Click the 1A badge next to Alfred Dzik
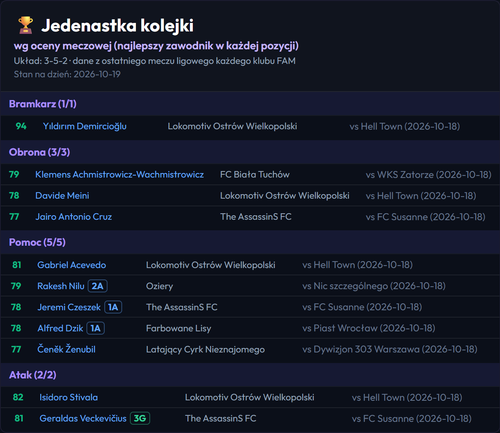This screenshot has height=433, width=500. click(95, 328)
